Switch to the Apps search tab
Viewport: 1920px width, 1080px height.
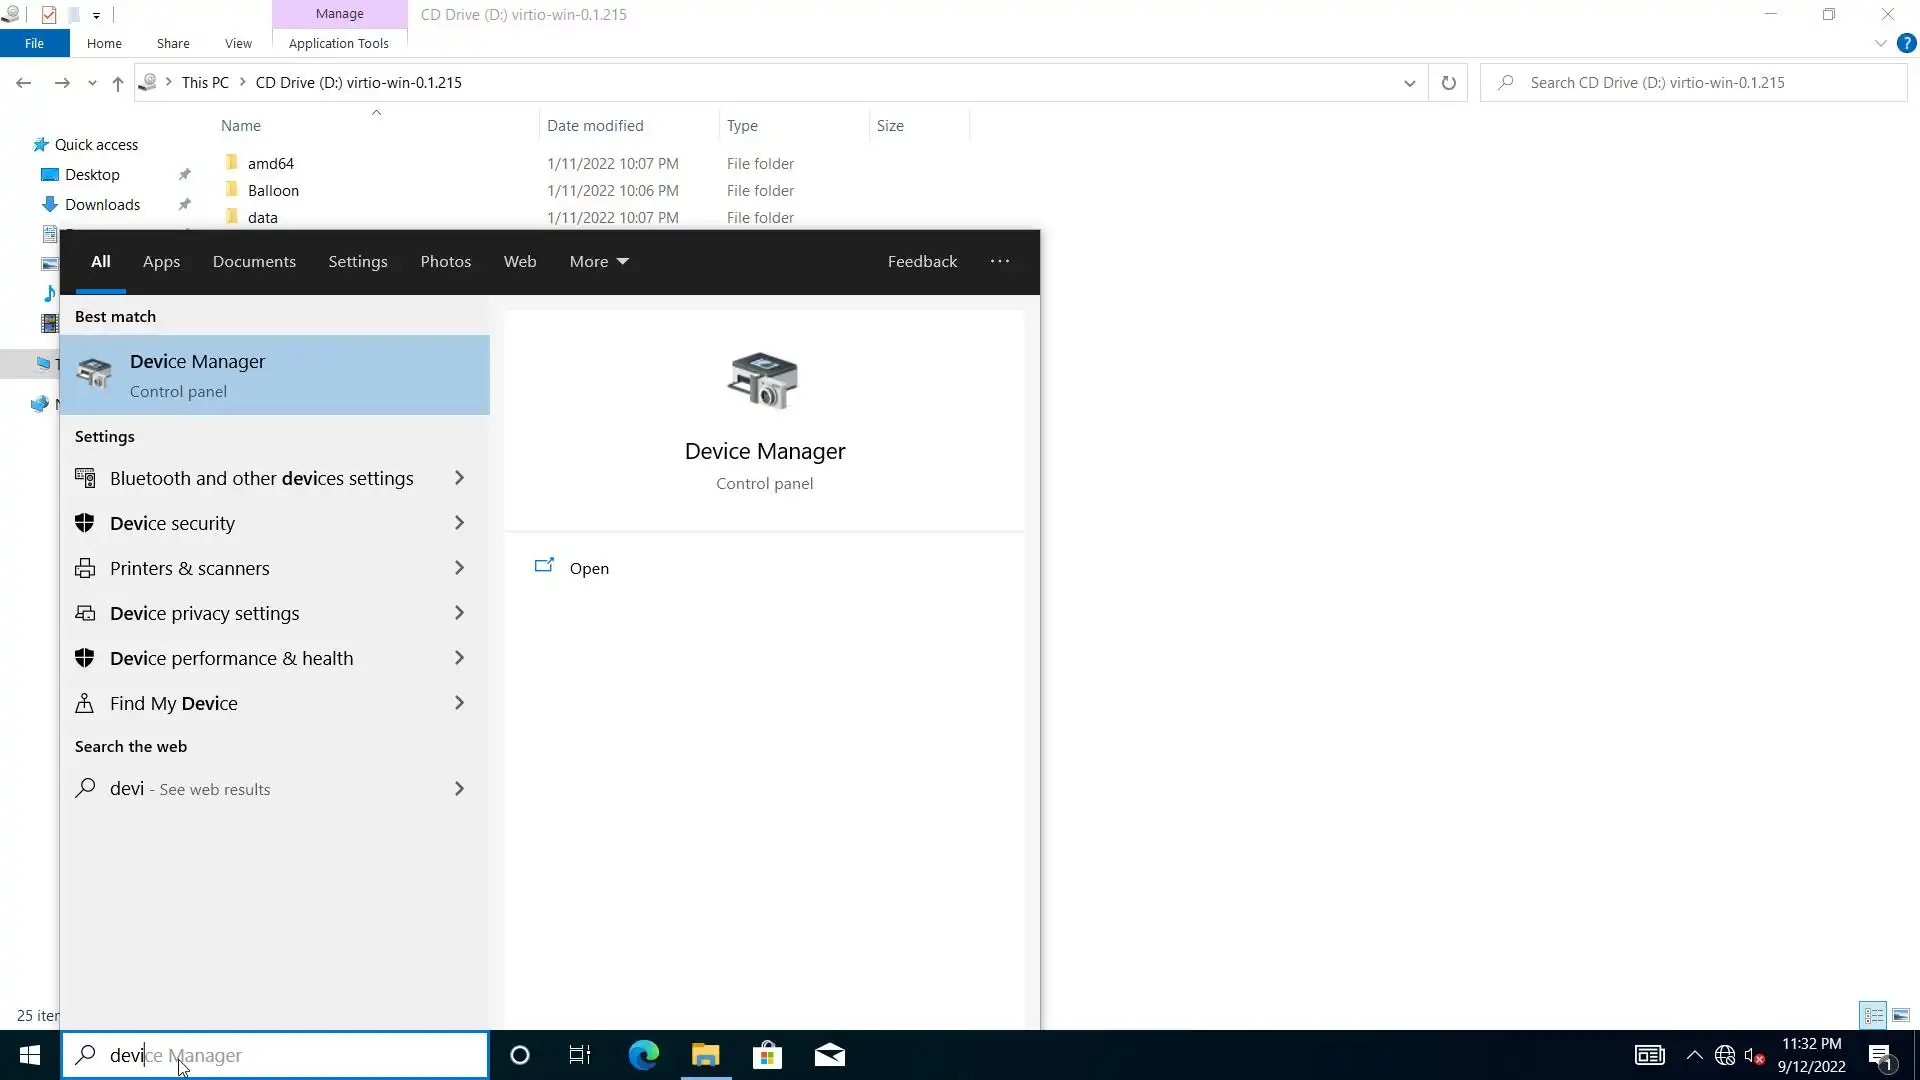[x=161, y=261]
